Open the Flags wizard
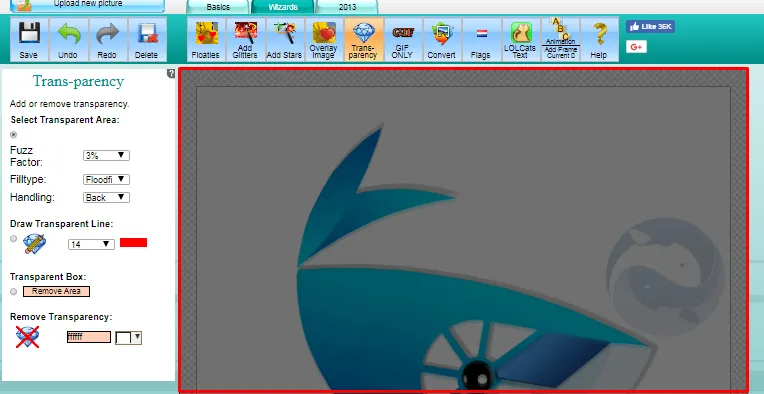The image size is (764, 394). pyautogui.click(x=481, y=39)
